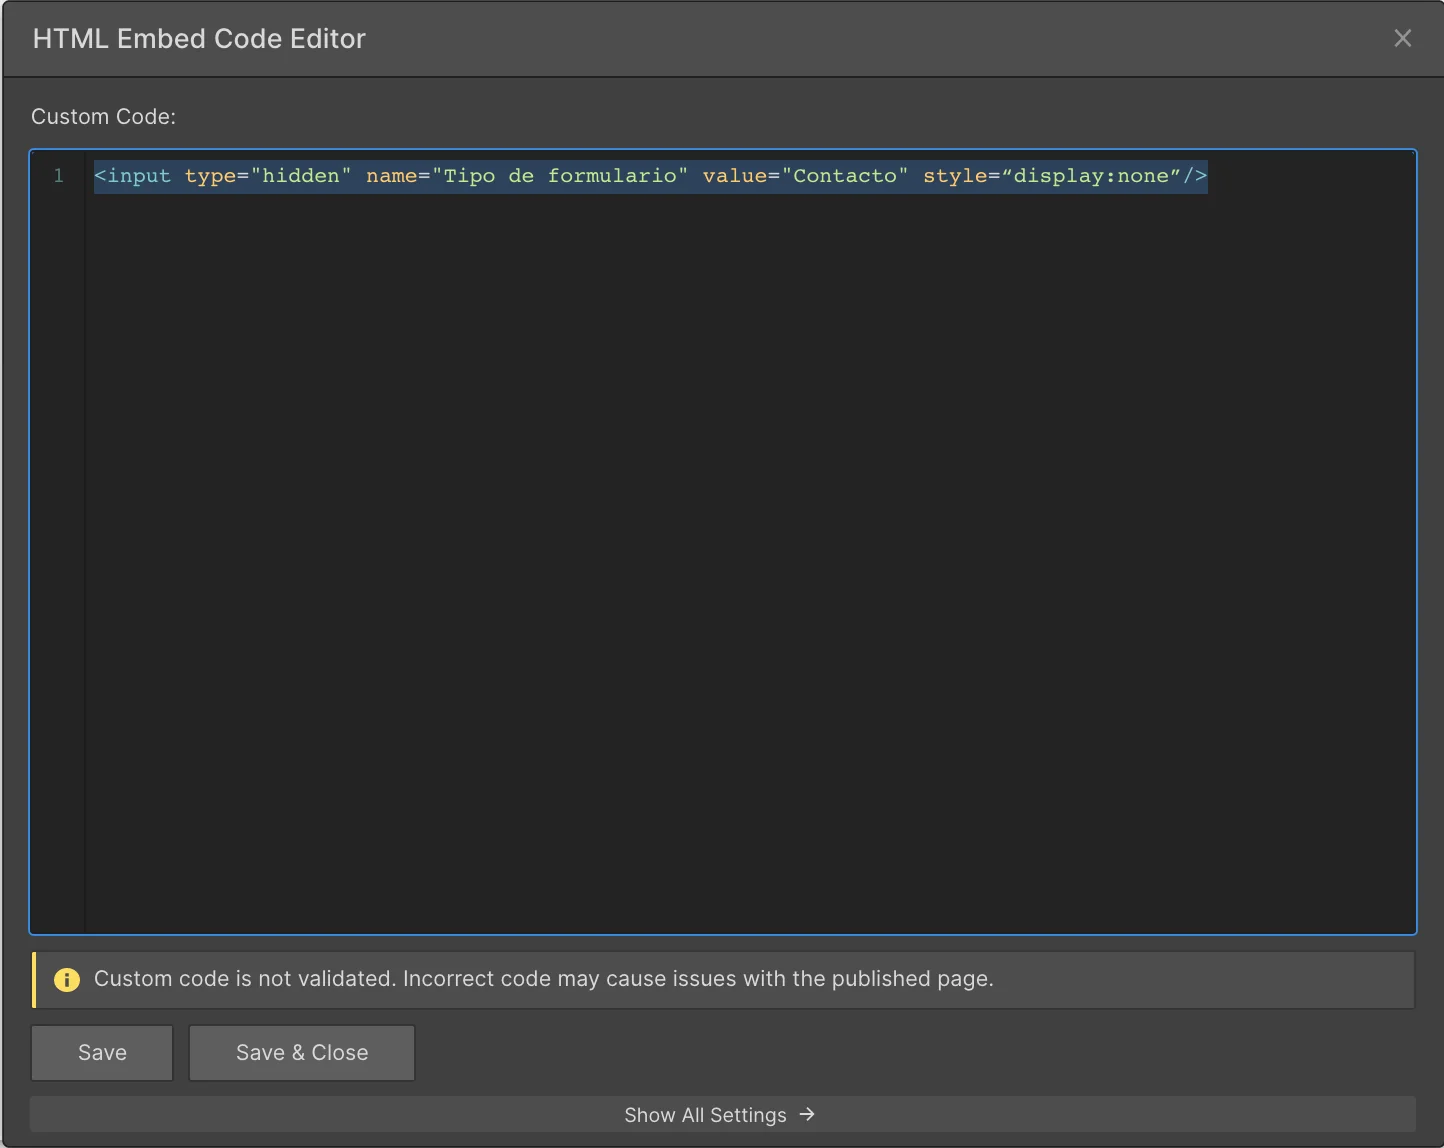
Task: Close the HTML Embed Code Editor dialog
Action: point(1402,38)
